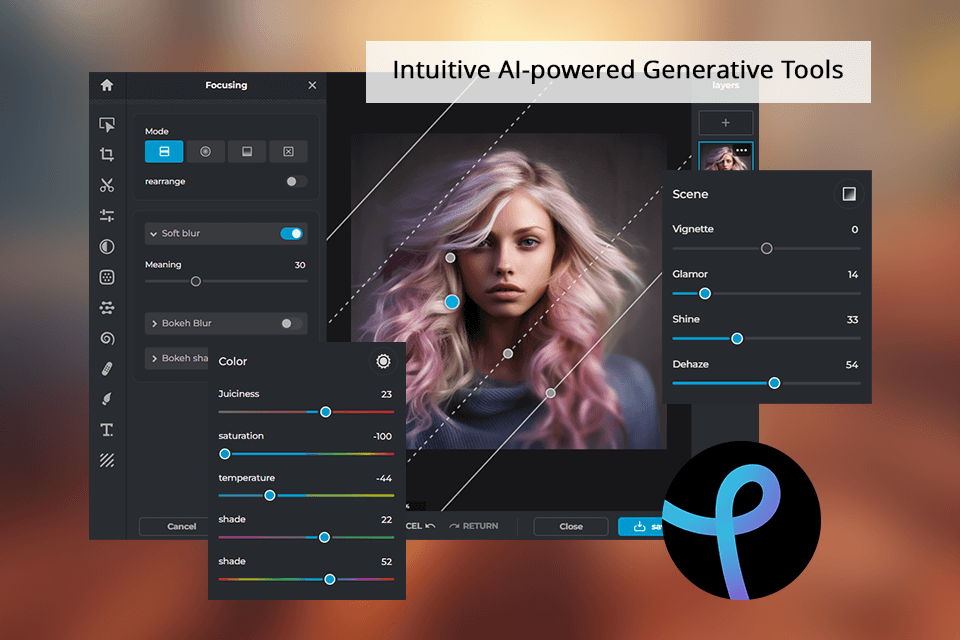Image resolution: width=960 pixels, height=640 pixels.
Task: Close the Focusing panel
Action: (x=312, y=85)
